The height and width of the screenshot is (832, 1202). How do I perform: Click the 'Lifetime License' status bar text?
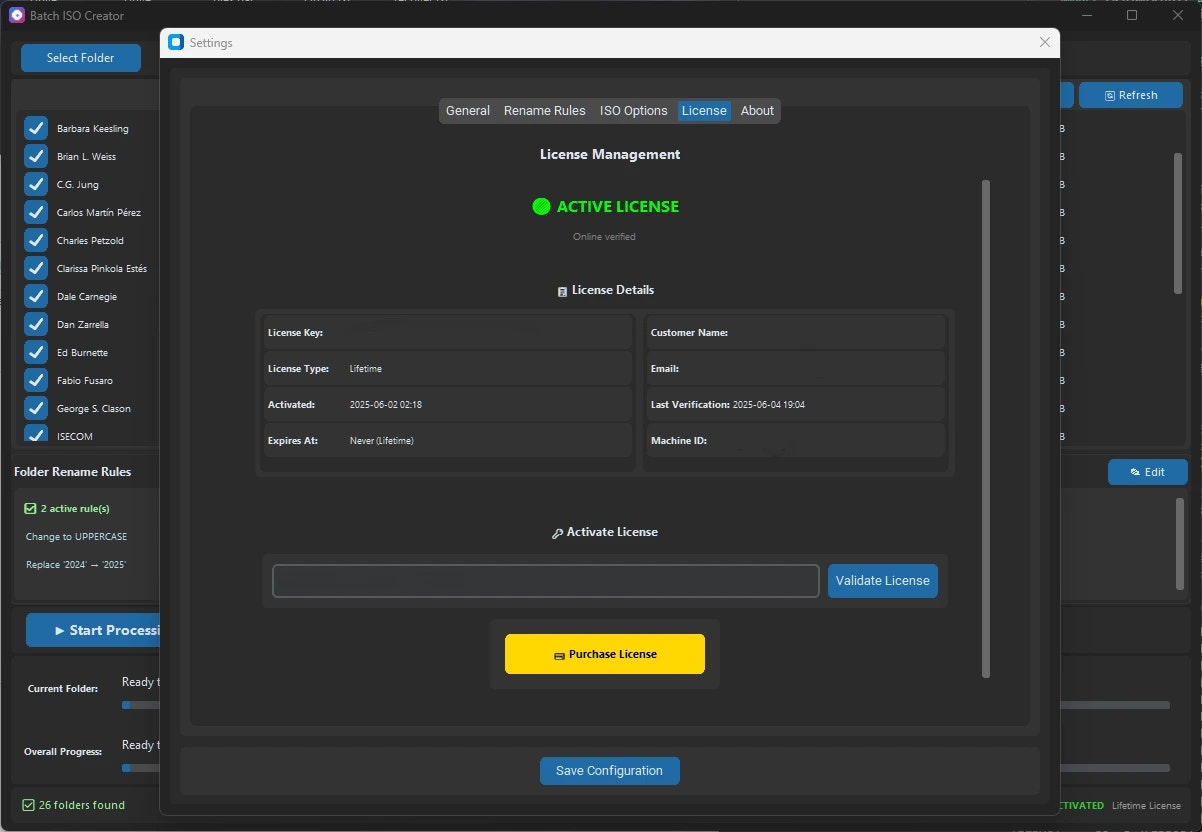(1146, 806)
